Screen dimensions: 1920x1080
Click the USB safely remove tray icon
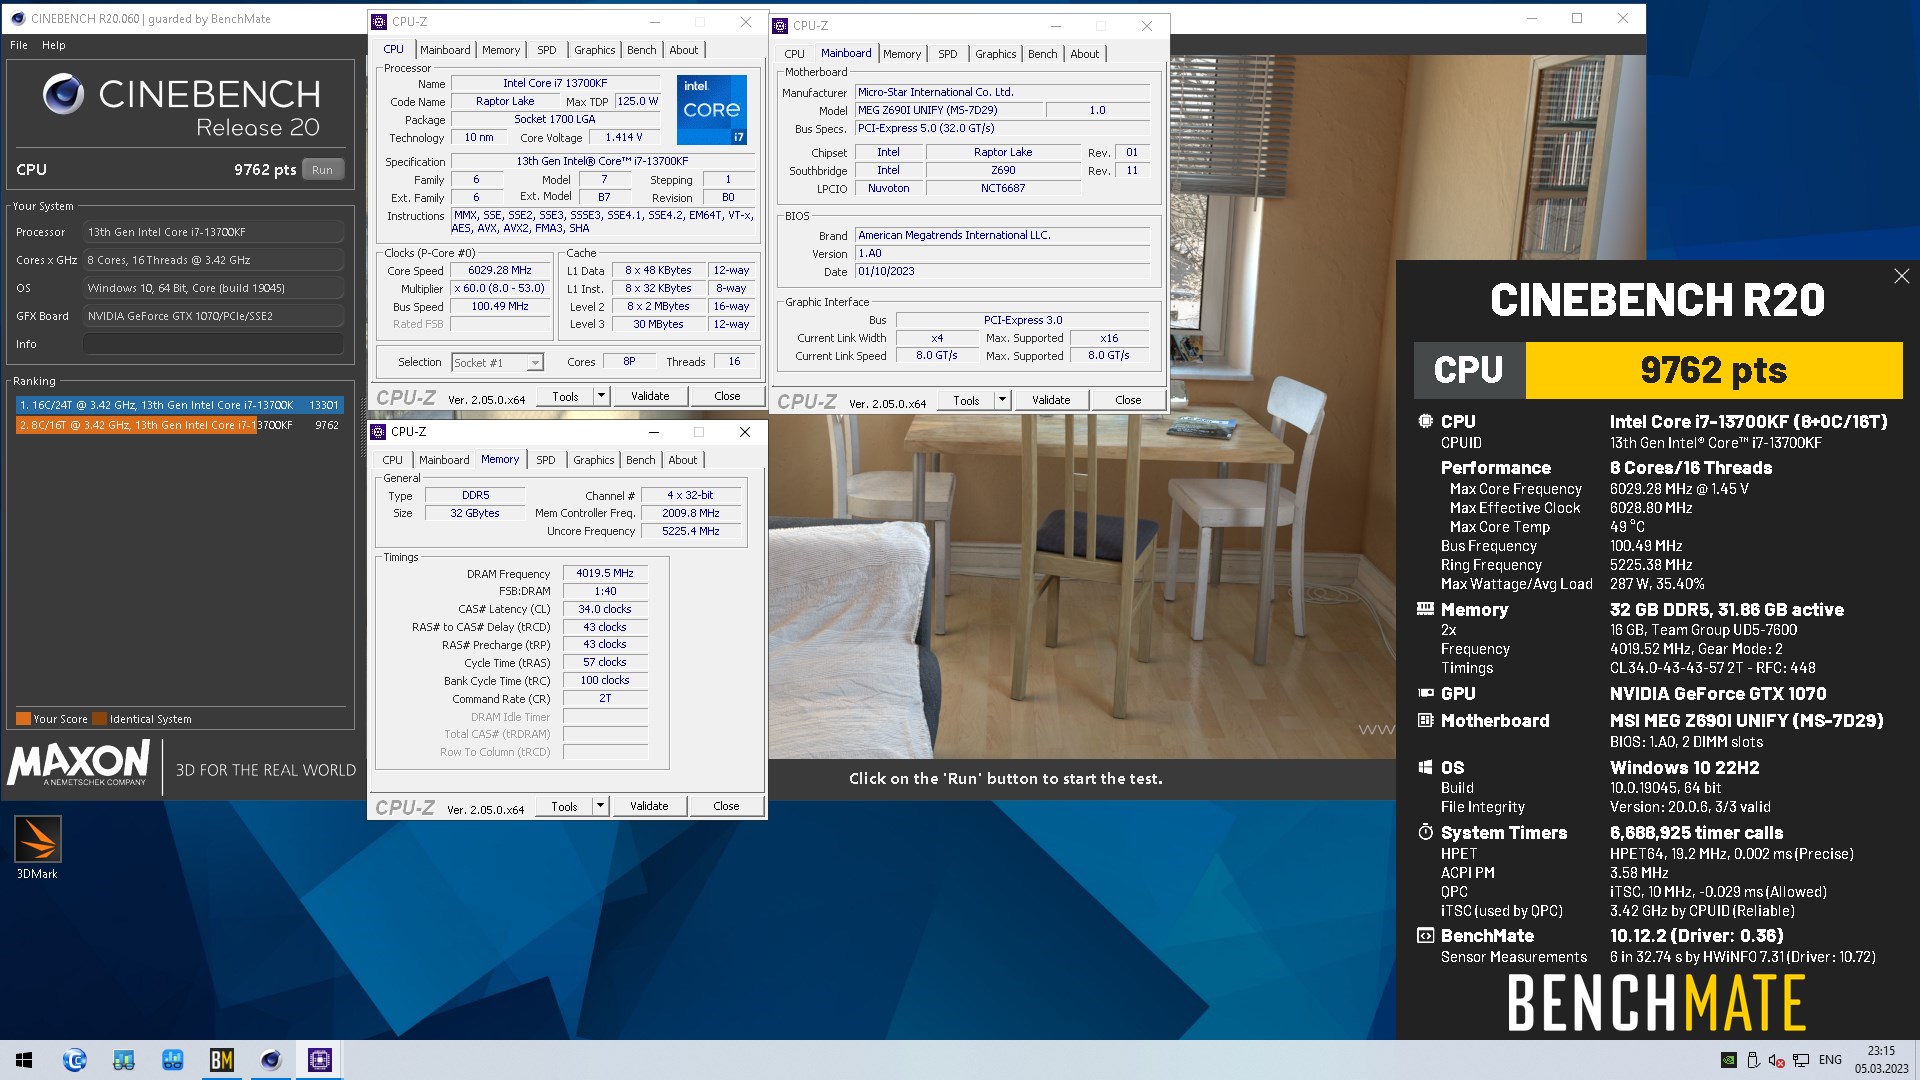1753,1060
